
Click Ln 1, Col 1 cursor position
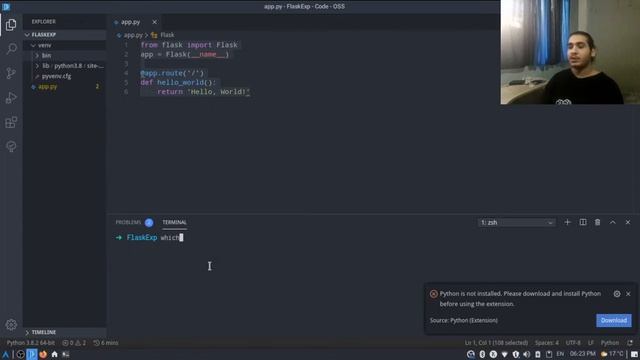tap(496, 343)
